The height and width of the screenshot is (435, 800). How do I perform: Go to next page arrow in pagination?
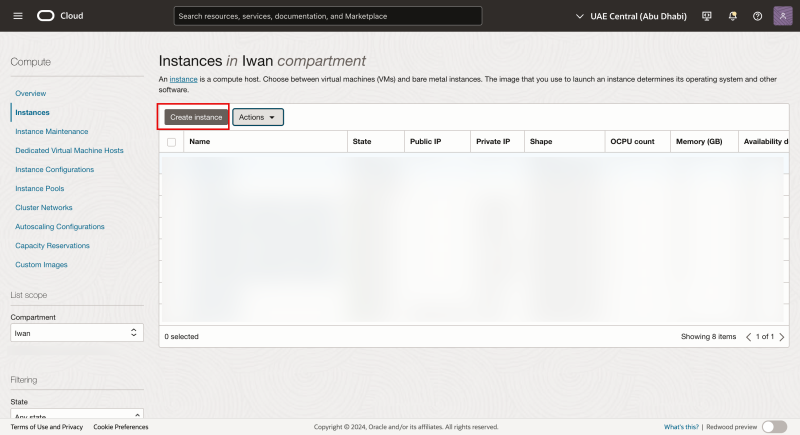783,337
